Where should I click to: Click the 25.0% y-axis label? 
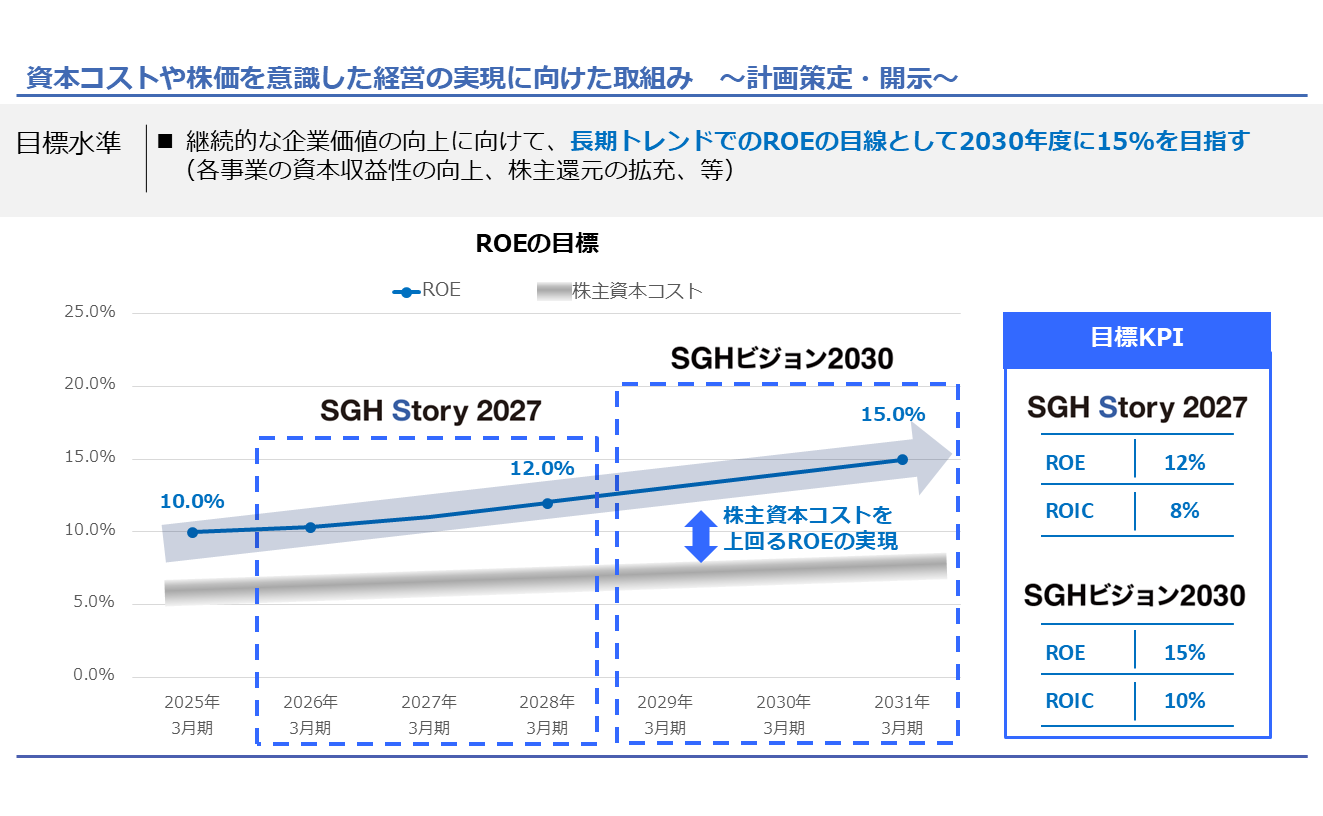90,312
